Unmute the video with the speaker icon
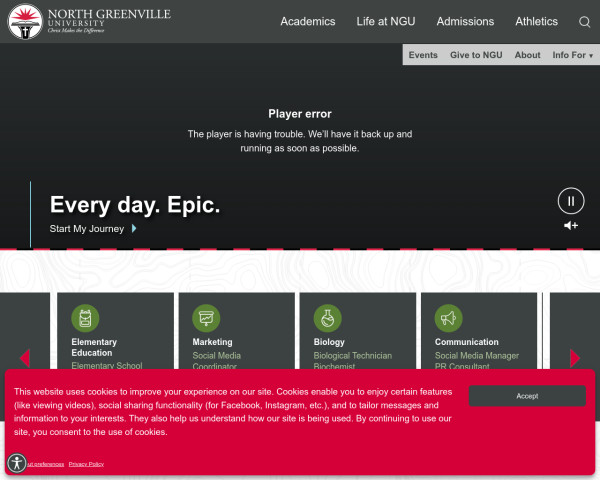 pos(571,225)
